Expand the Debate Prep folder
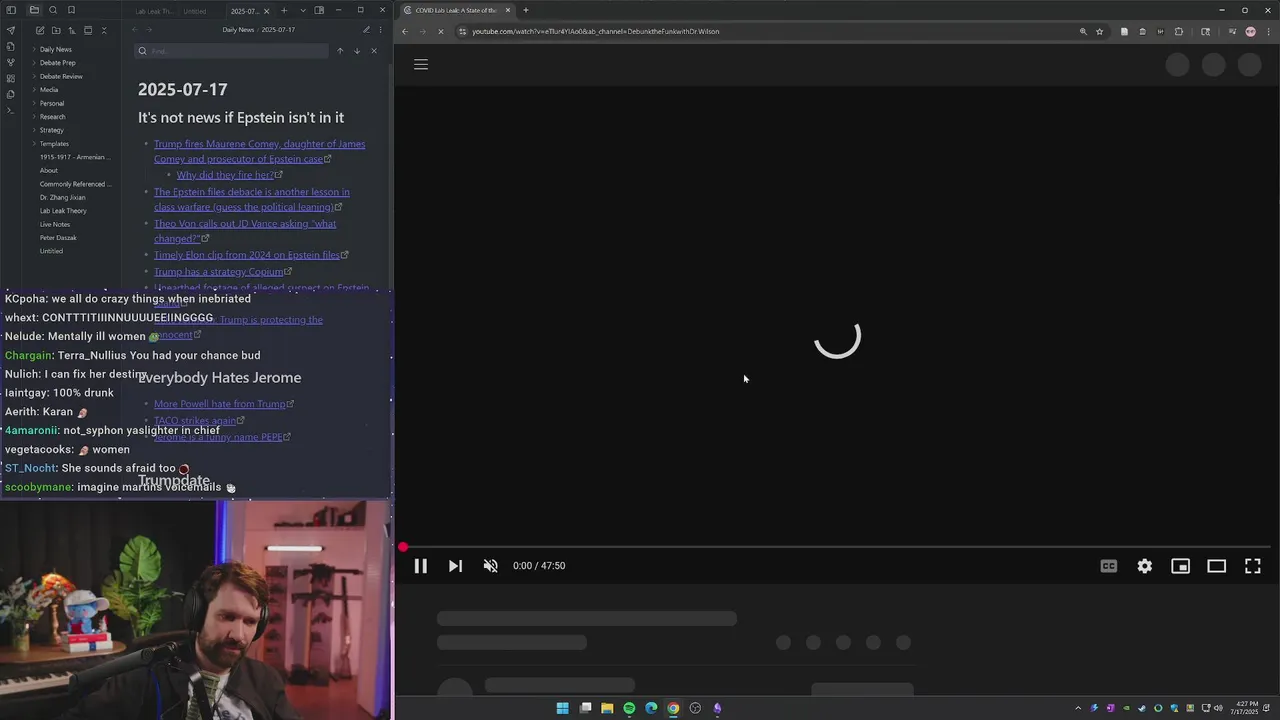 coord(57,62)
